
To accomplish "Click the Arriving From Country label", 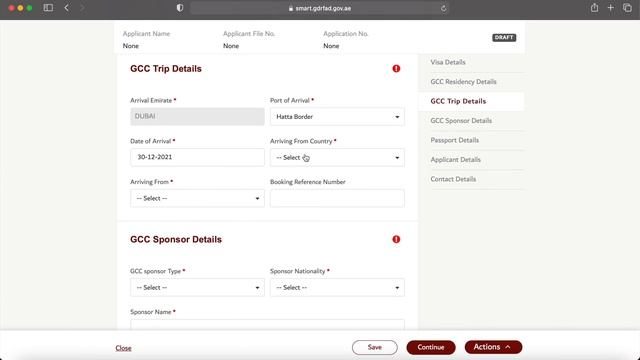I will (x=301, y=141).
